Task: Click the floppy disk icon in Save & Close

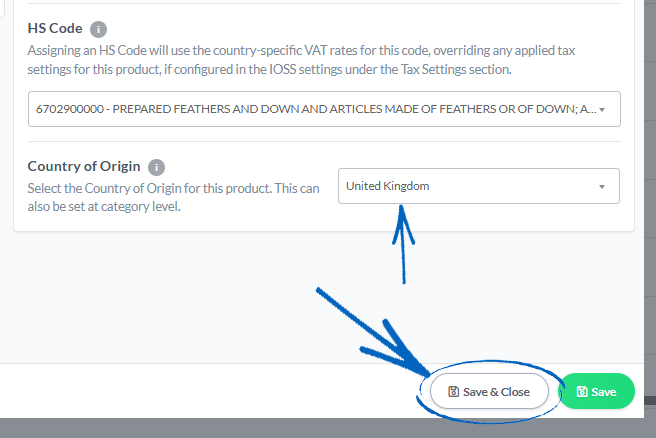Action: tap(454, 392)
